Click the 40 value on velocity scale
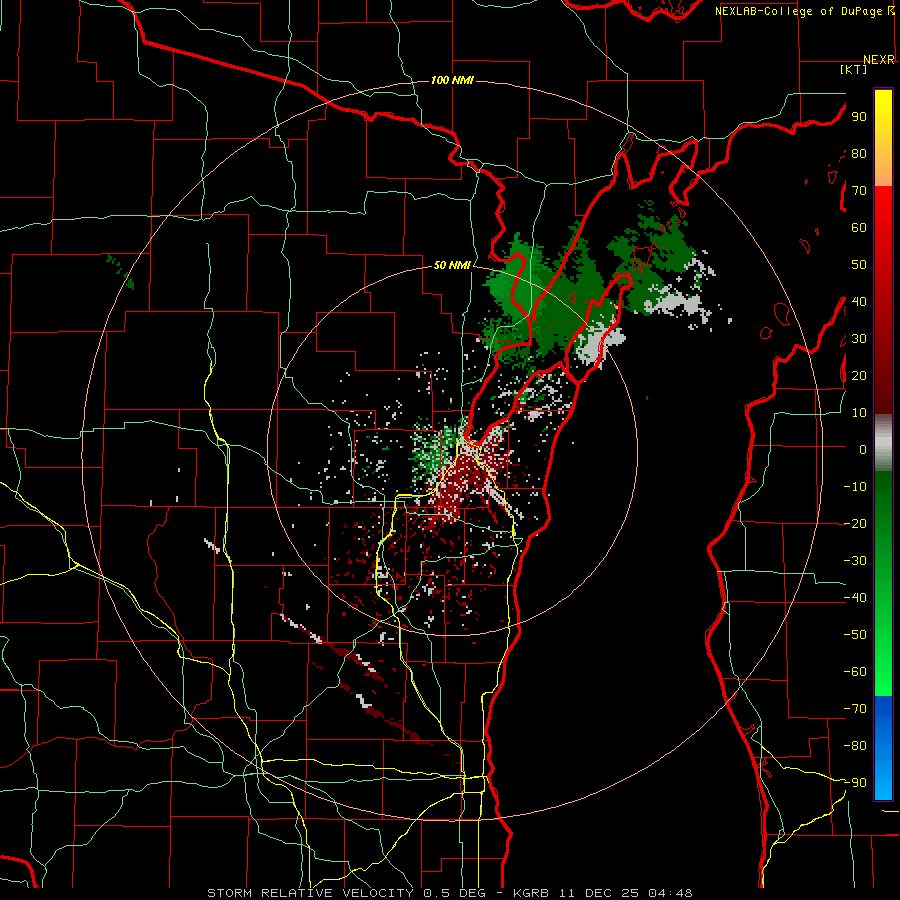 coord(859,301)
